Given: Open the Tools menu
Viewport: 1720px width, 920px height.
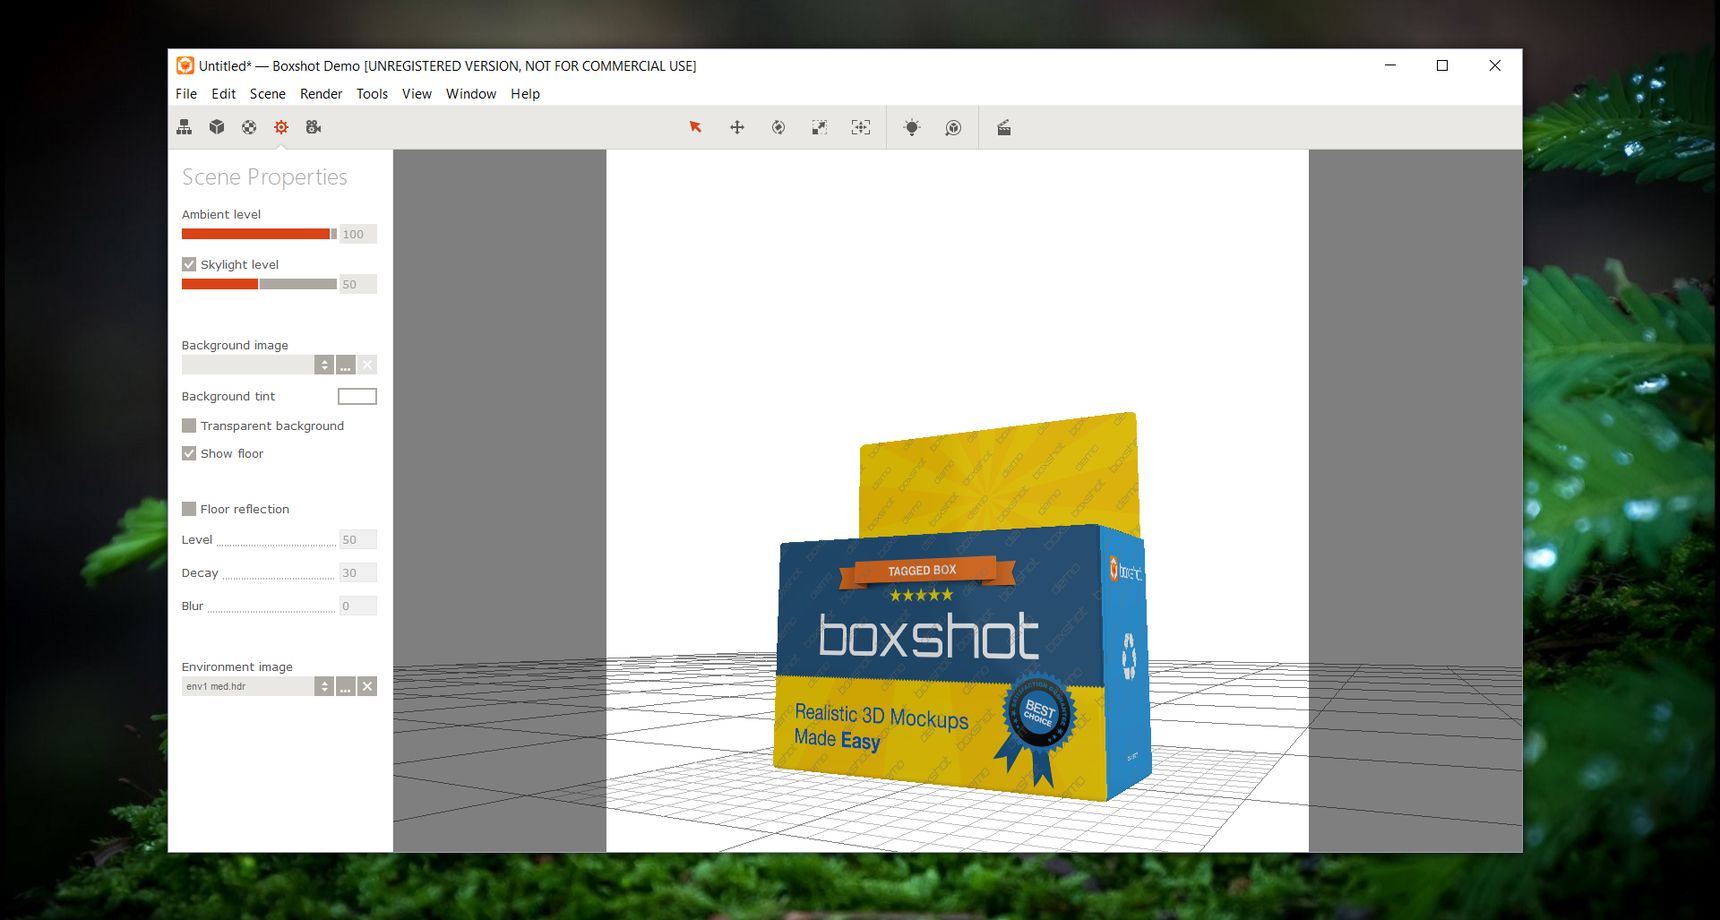Looking at the screenshot, I should coord(372,94).
